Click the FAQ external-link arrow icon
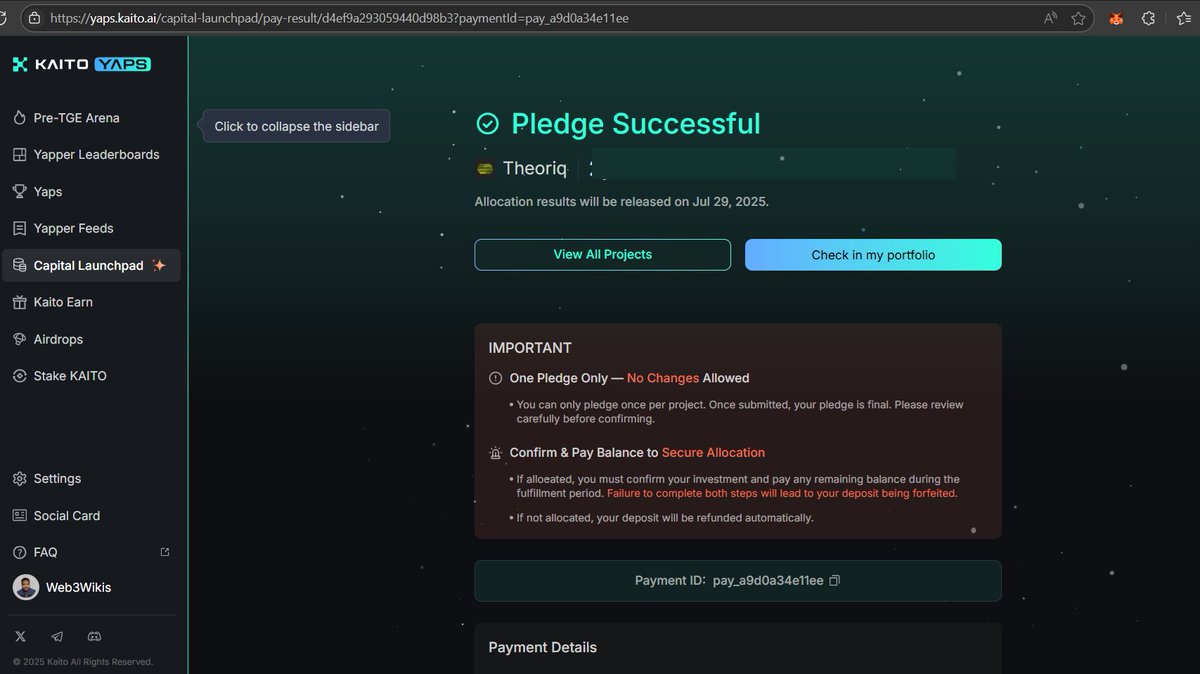 [x=165, y=551]
